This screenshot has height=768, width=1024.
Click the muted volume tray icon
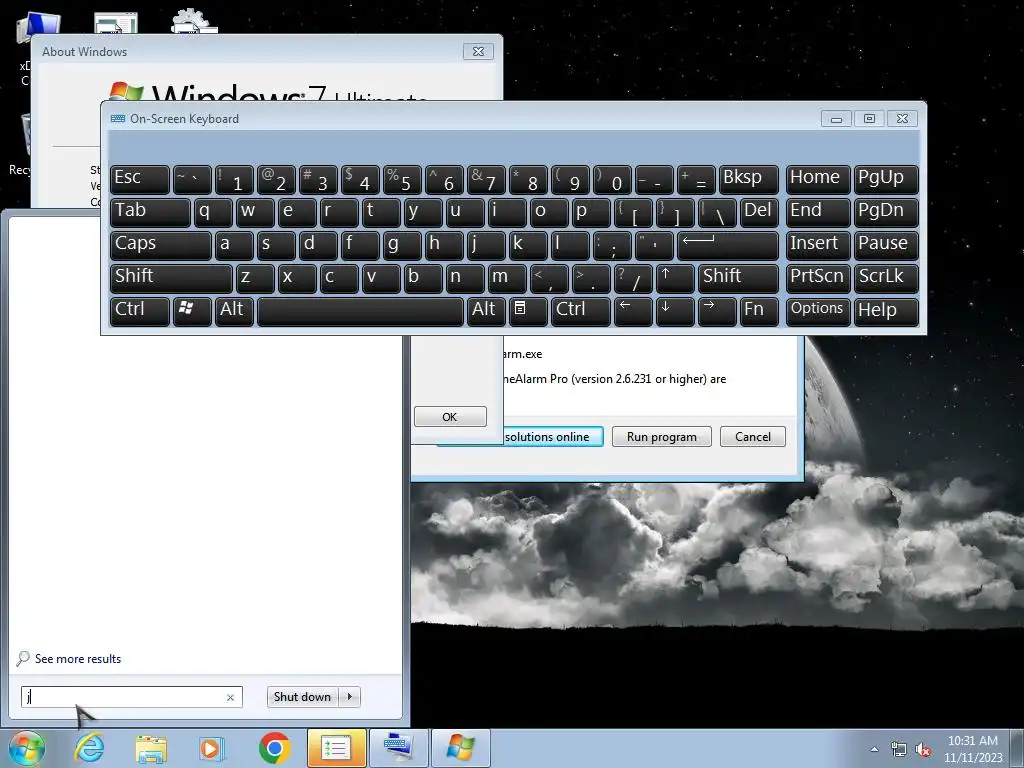coord(923,750)
